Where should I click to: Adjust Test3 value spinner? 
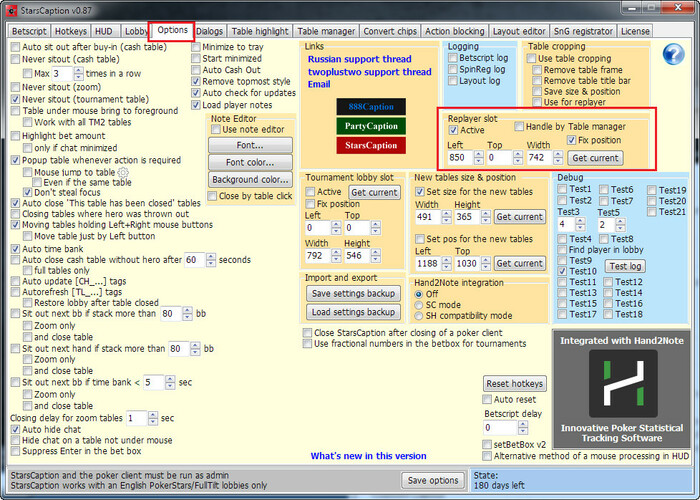click(580, 224)
